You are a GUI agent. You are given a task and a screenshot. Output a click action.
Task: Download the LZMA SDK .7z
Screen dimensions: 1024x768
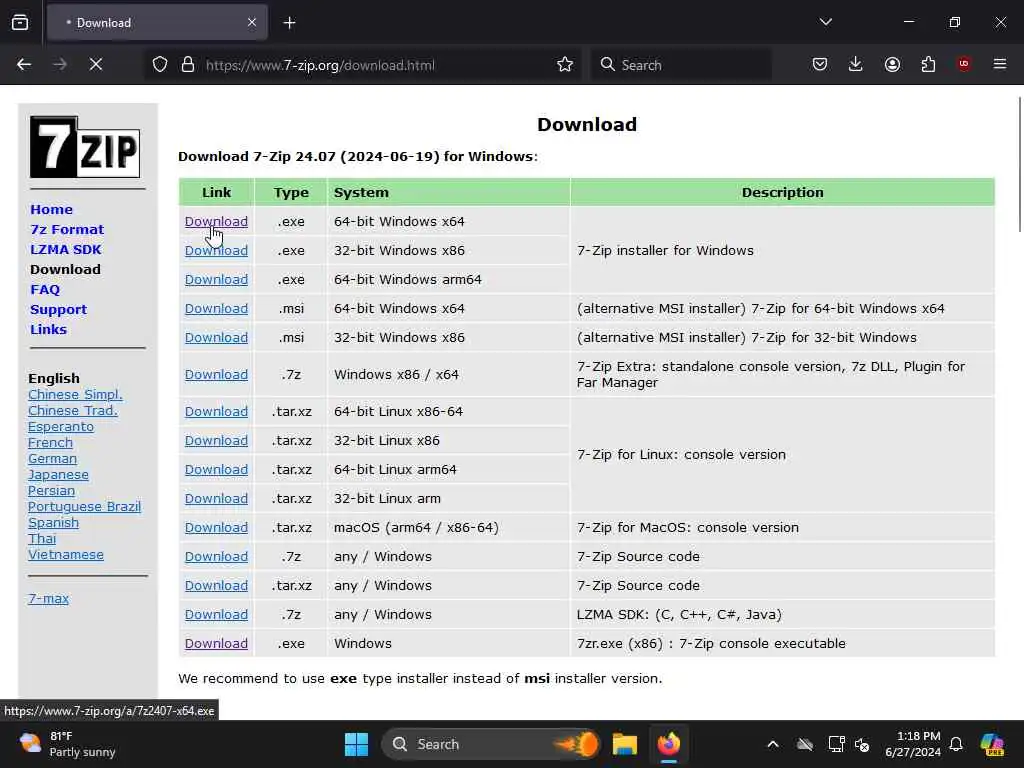pyautogui.click(x=216, y=615)
